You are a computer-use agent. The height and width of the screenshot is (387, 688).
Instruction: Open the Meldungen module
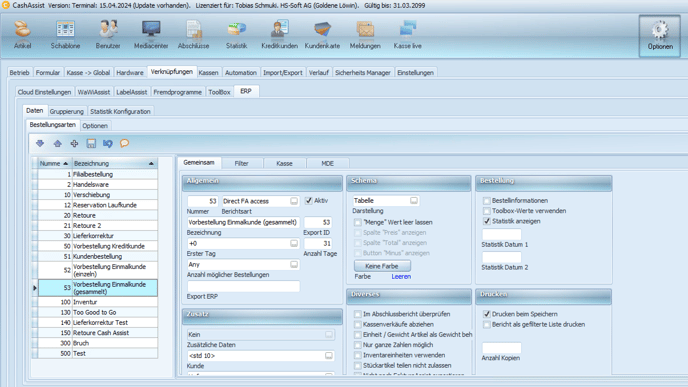click(x=365, y=34)
